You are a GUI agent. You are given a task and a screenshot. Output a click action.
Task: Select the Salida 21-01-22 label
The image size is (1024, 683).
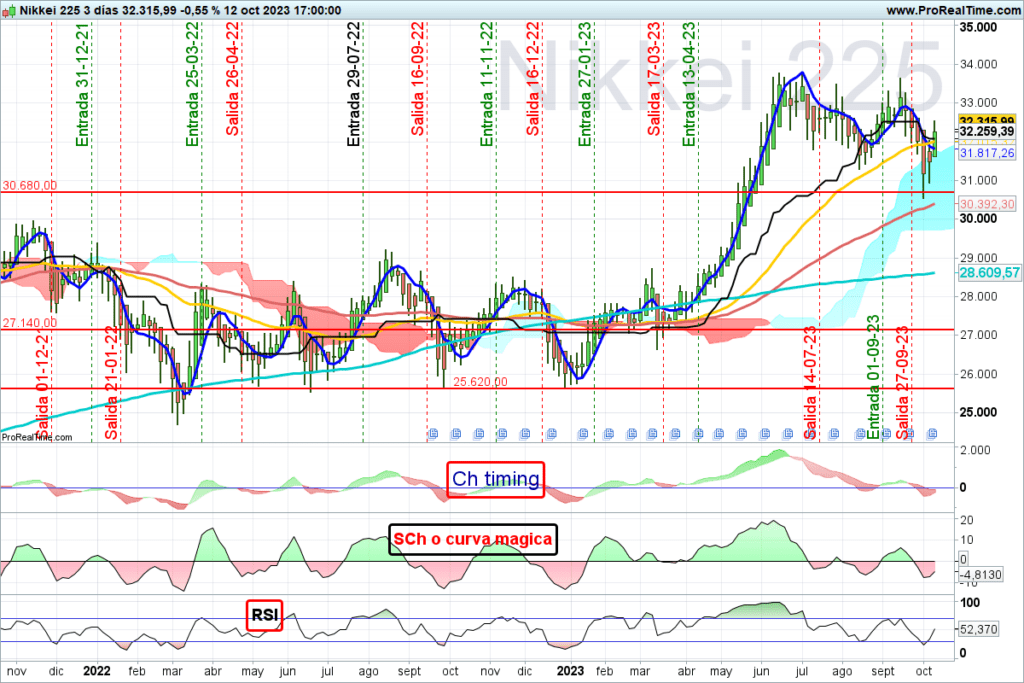112,383
